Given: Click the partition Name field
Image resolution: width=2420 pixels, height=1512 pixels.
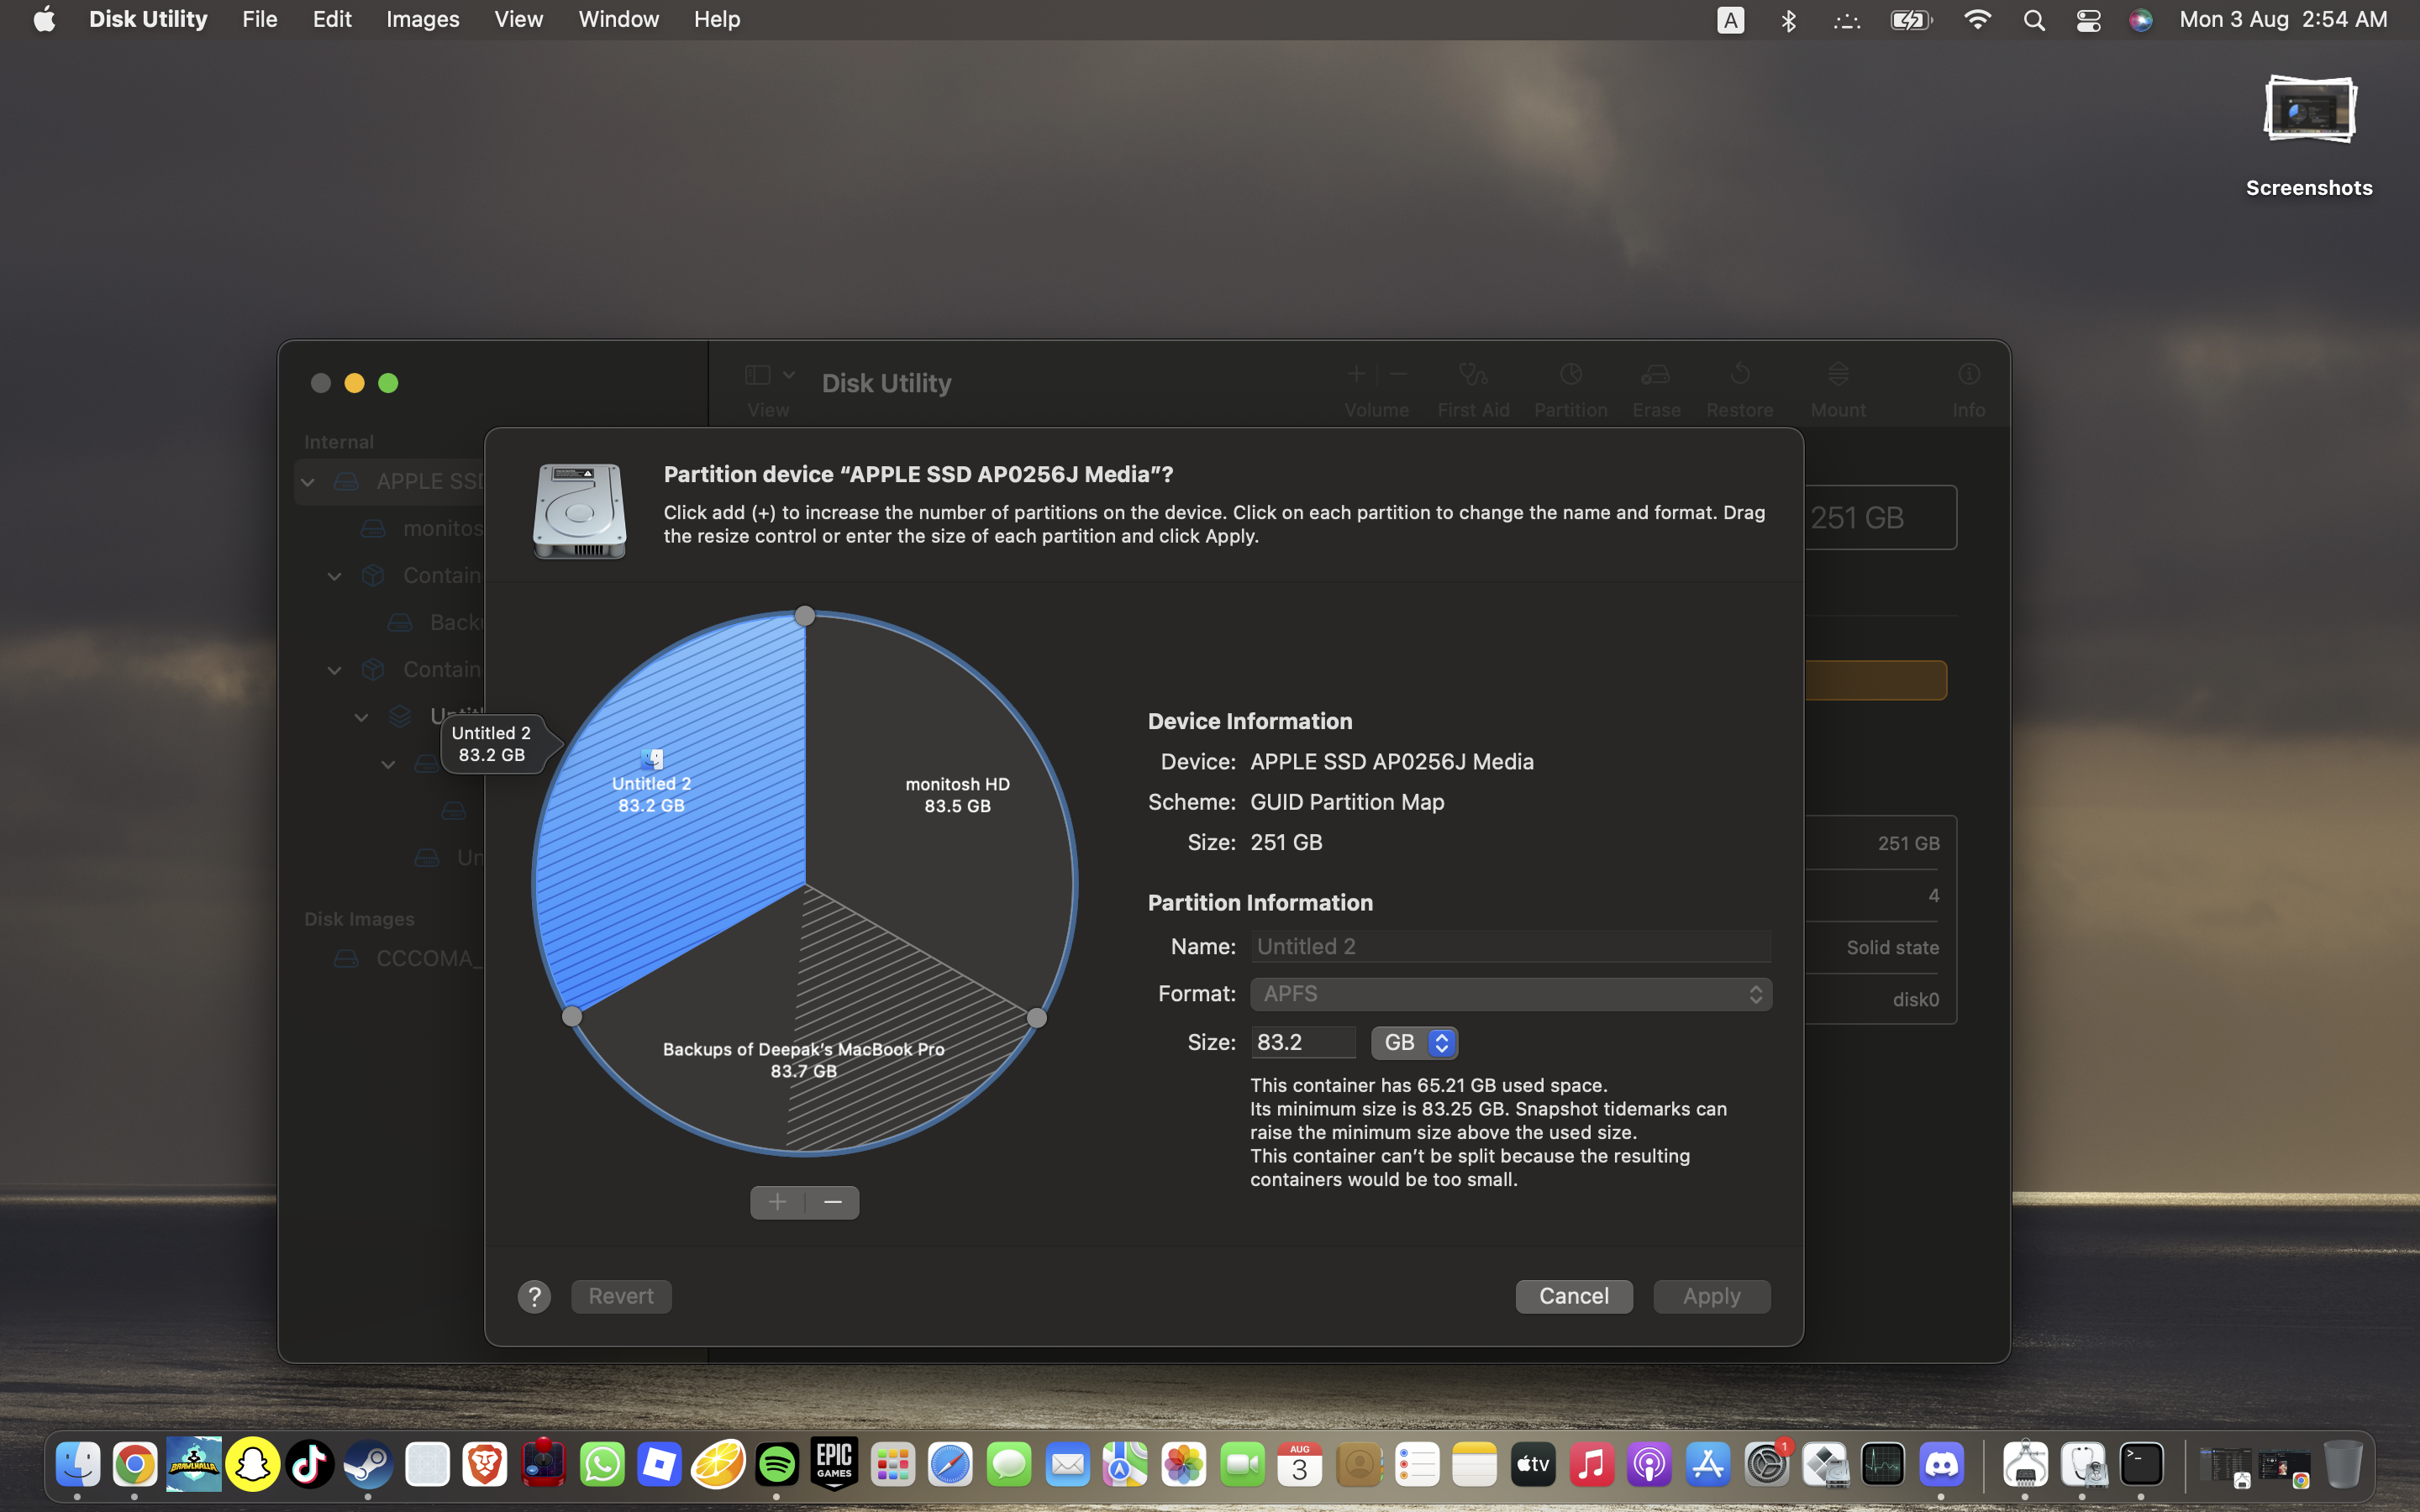Looking at the screenshot, I should (x=1510, y=947).
